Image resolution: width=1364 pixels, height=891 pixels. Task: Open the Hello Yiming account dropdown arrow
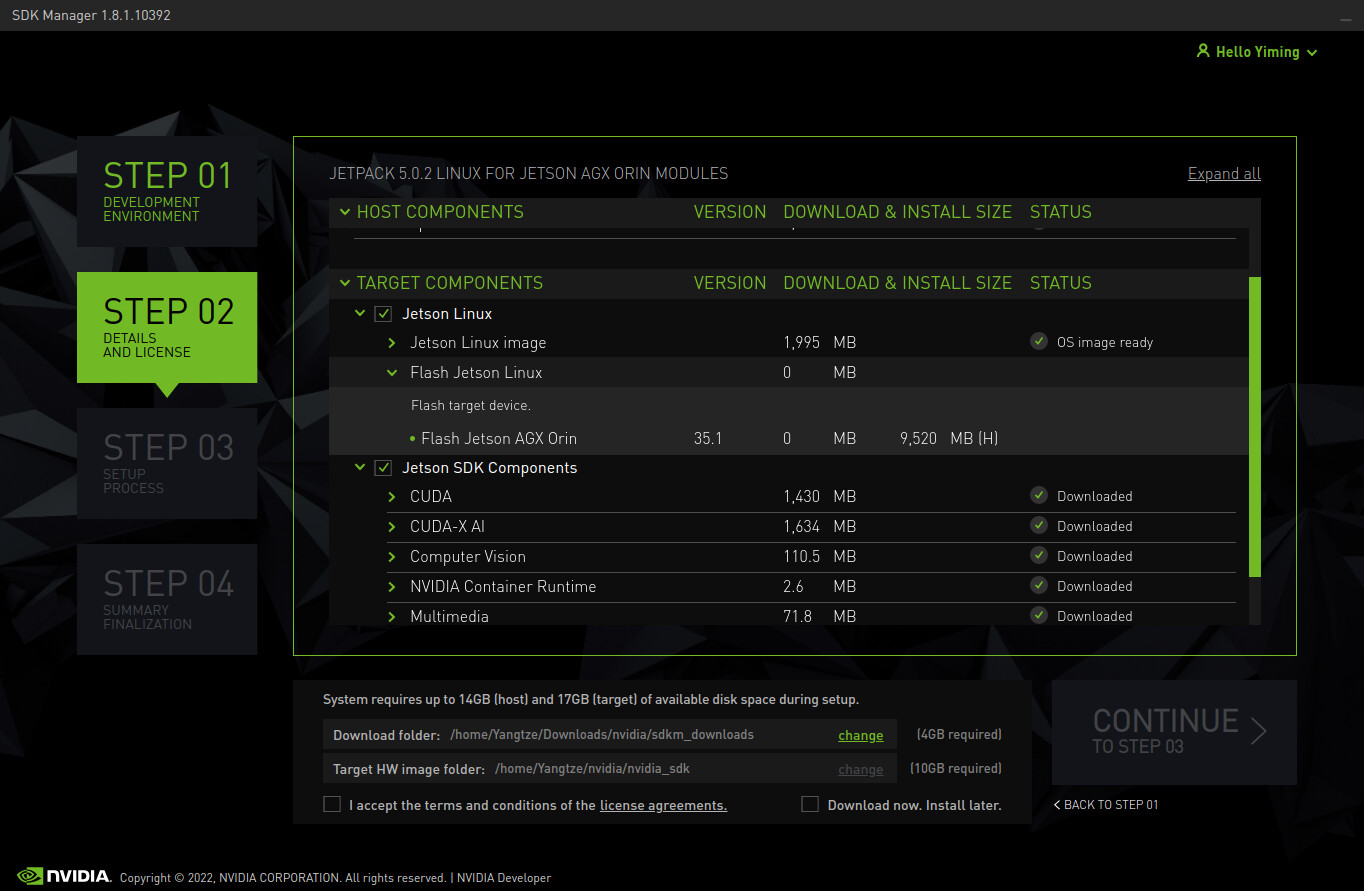[x=1312, y=53]
